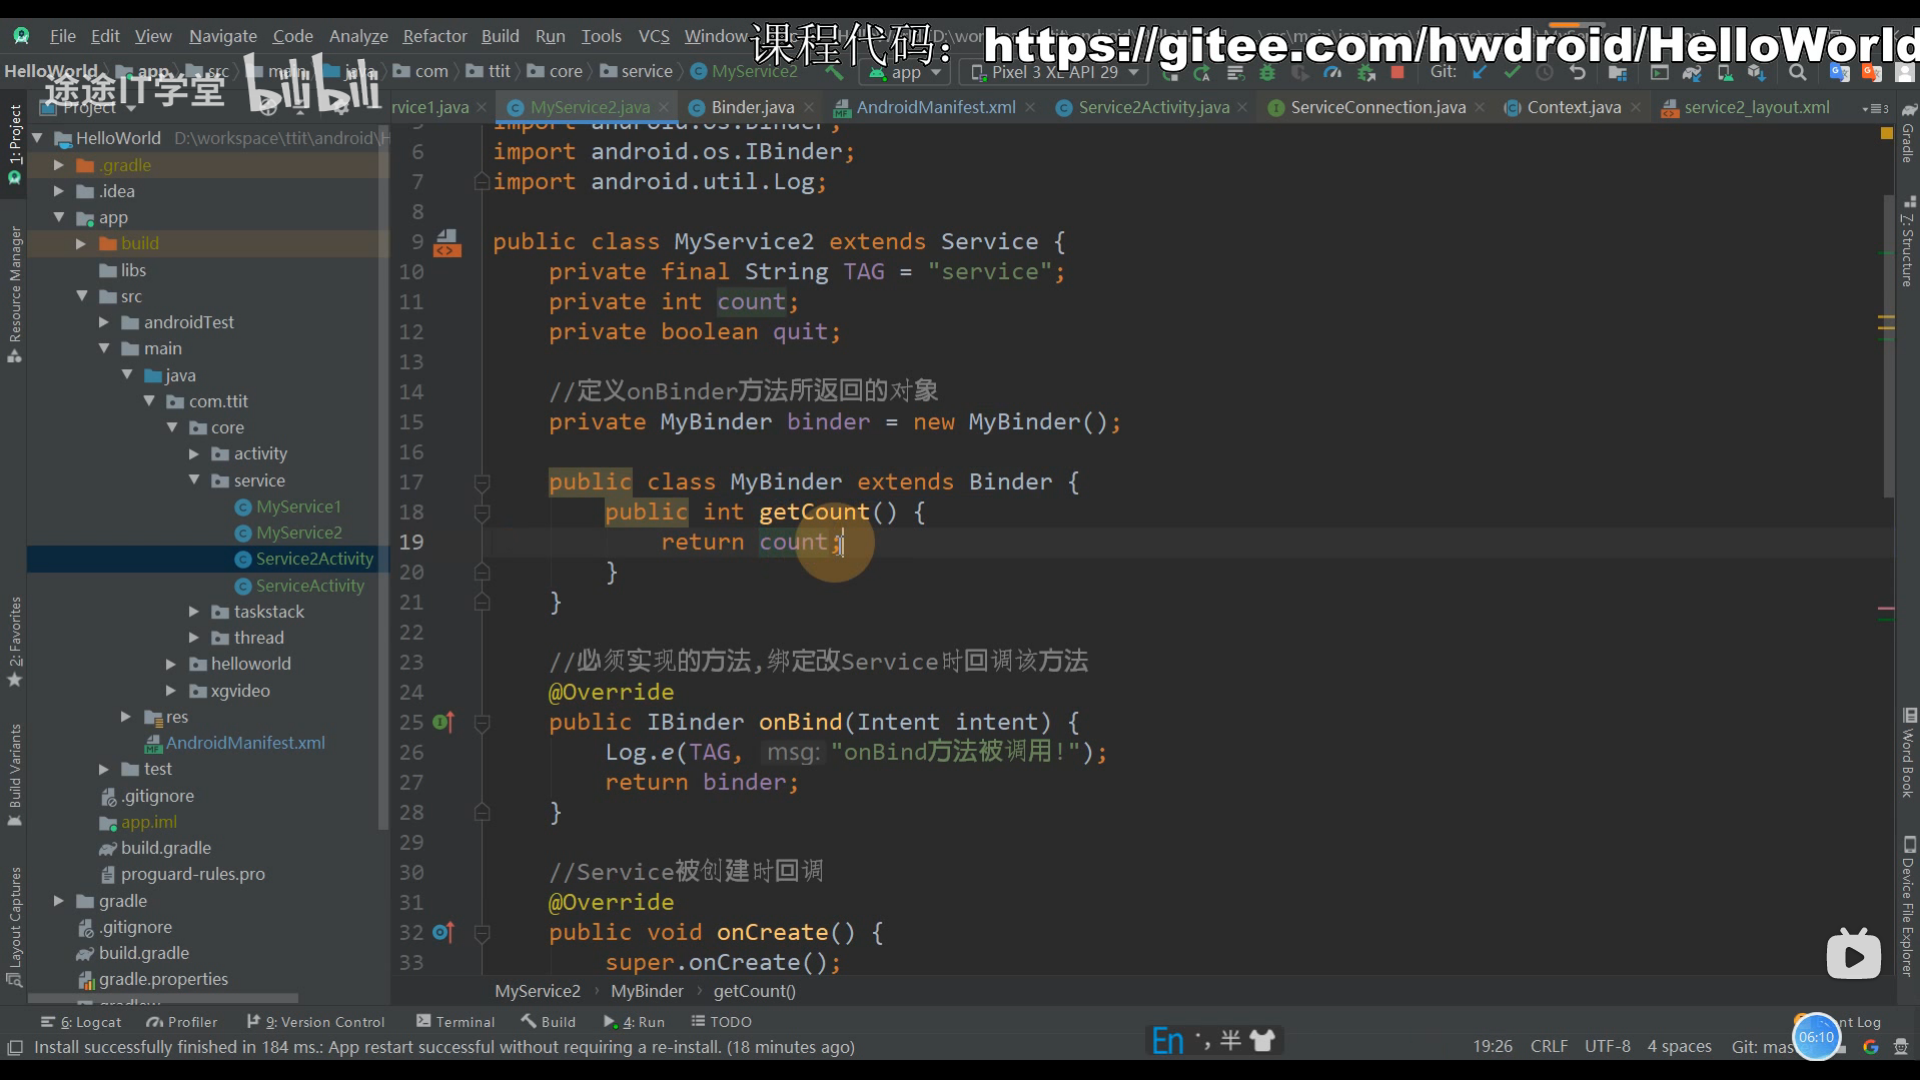
Task: Open the Project Structure dialog icon
Action: pos(1618,72)
